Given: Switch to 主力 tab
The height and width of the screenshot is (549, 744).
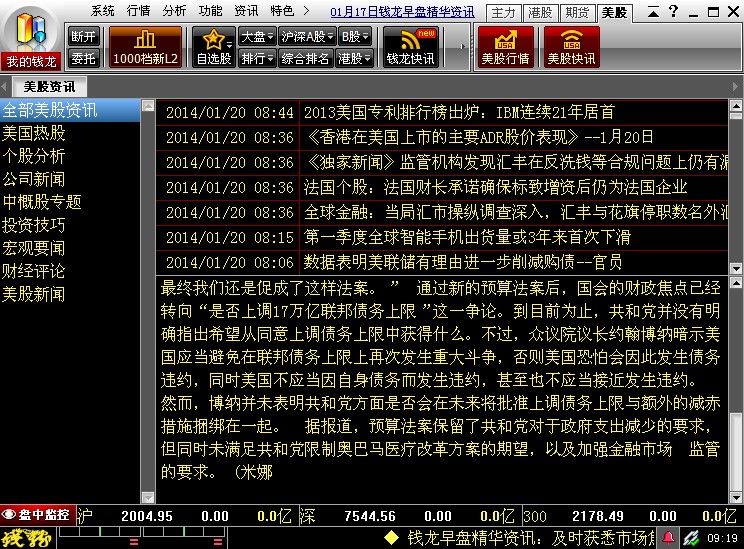Looking at the screenshot, I should [503, 13].
